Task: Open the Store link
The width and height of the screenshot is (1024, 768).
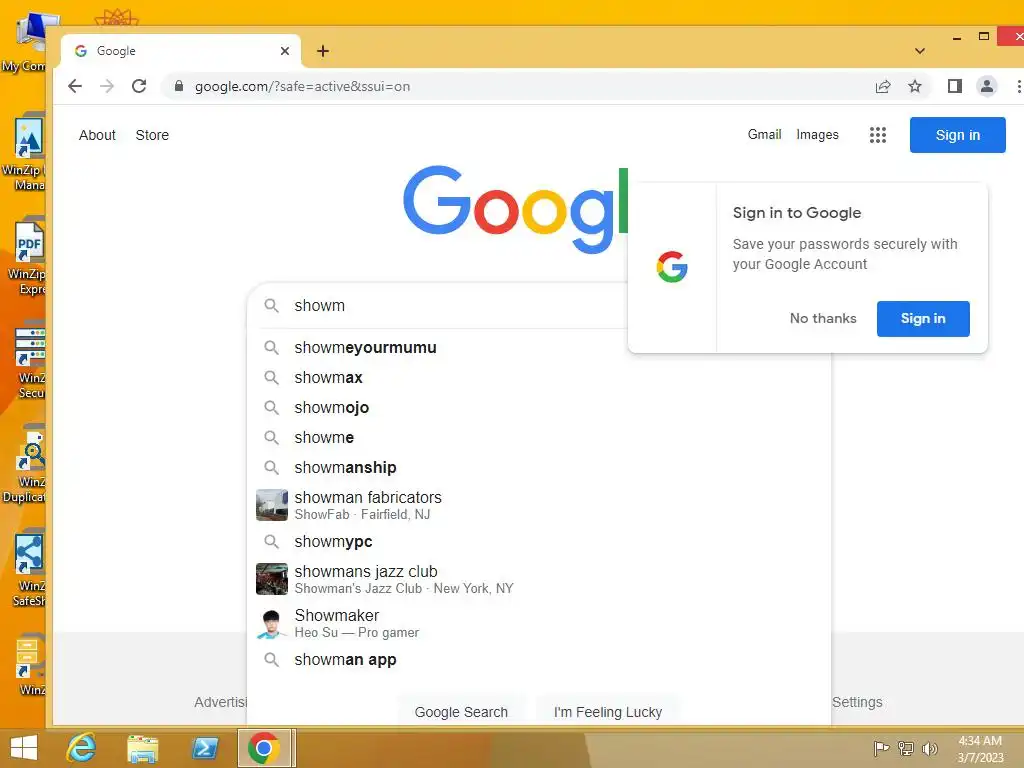Action: [152, 135]
